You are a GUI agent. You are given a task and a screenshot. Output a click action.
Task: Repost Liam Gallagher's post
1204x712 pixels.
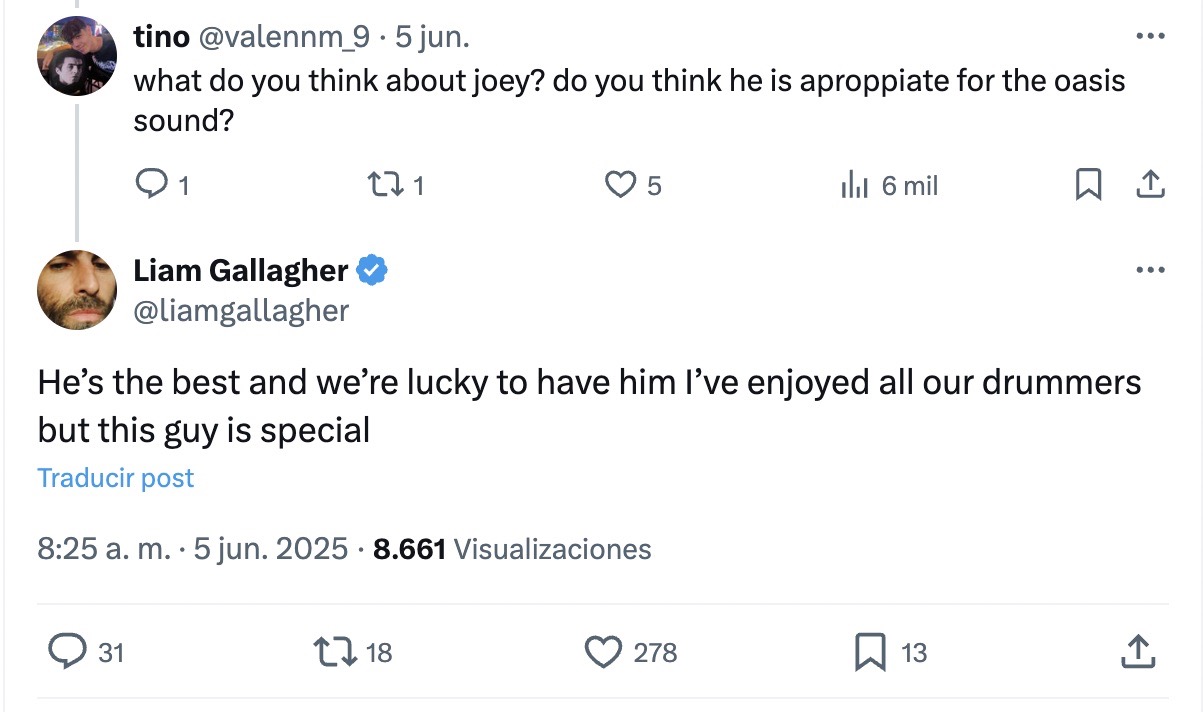pyautogui.click(x=331, y=652)
